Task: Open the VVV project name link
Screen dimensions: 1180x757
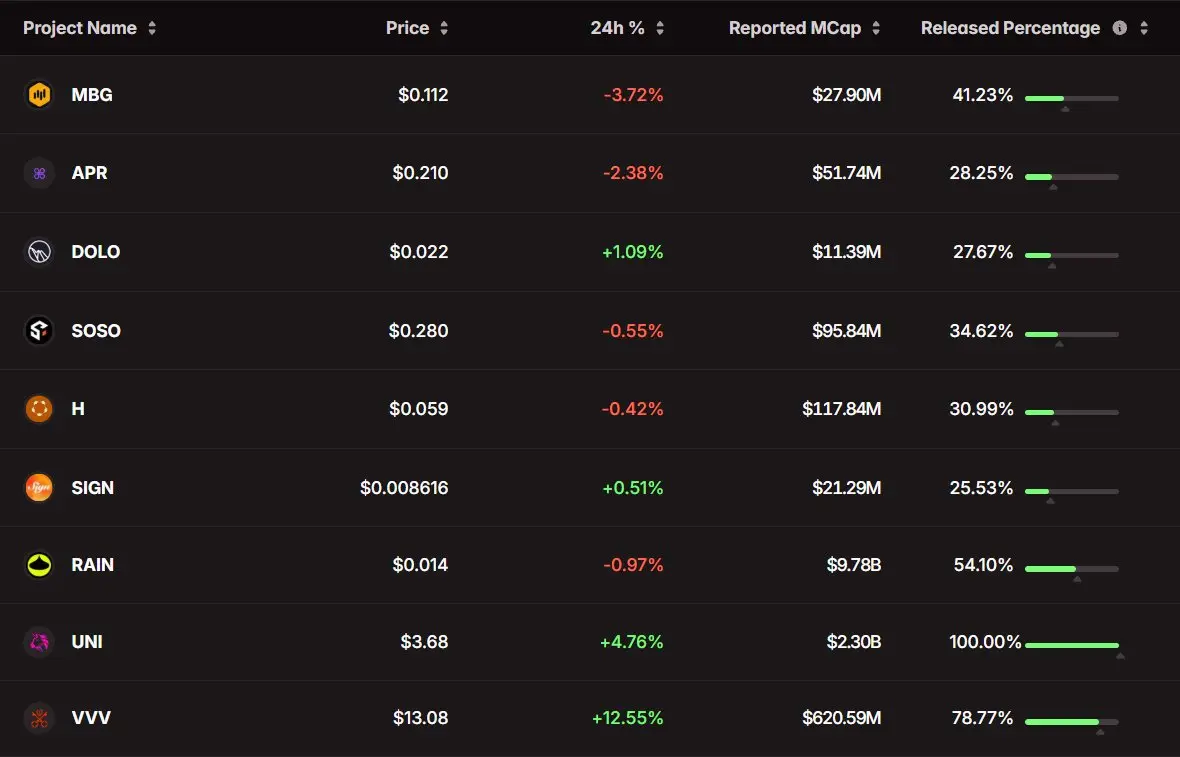Action: (x=91, y=718)
